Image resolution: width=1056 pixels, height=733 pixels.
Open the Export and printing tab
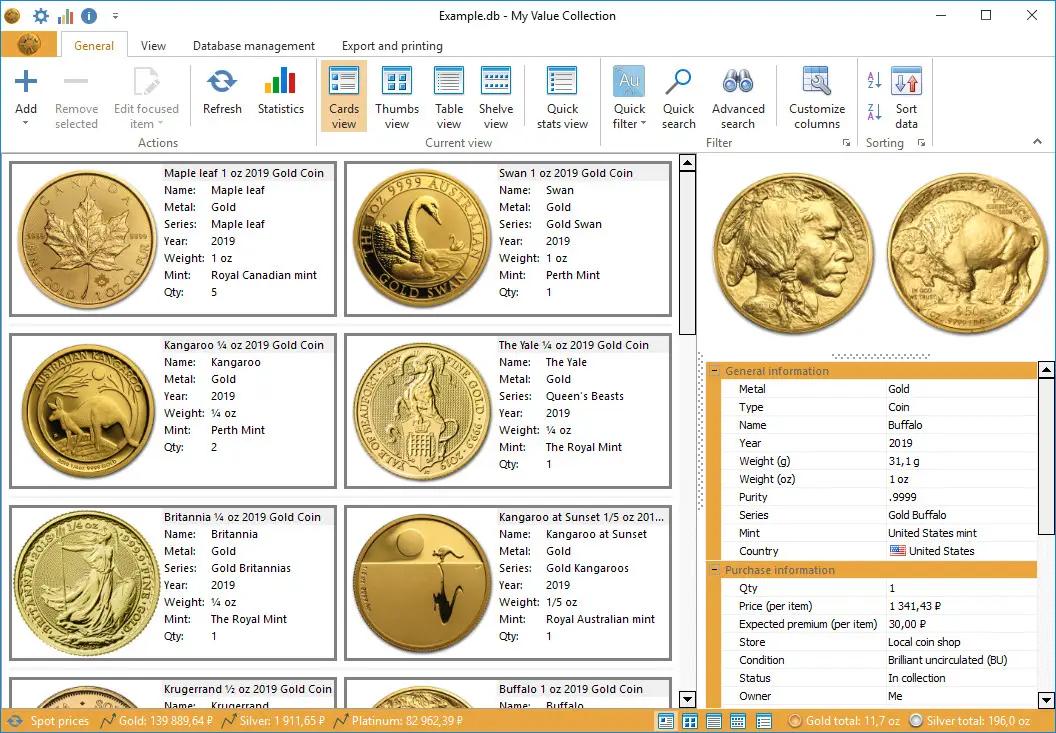coord(392,46)
